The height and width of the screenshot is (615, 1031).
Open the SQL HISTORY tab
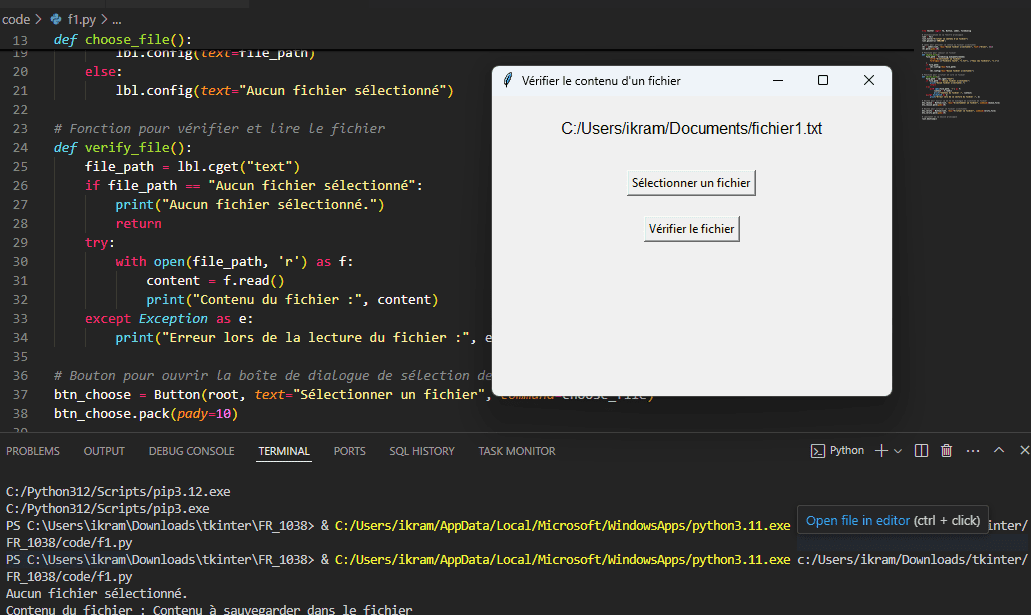(x=421, y=451)
